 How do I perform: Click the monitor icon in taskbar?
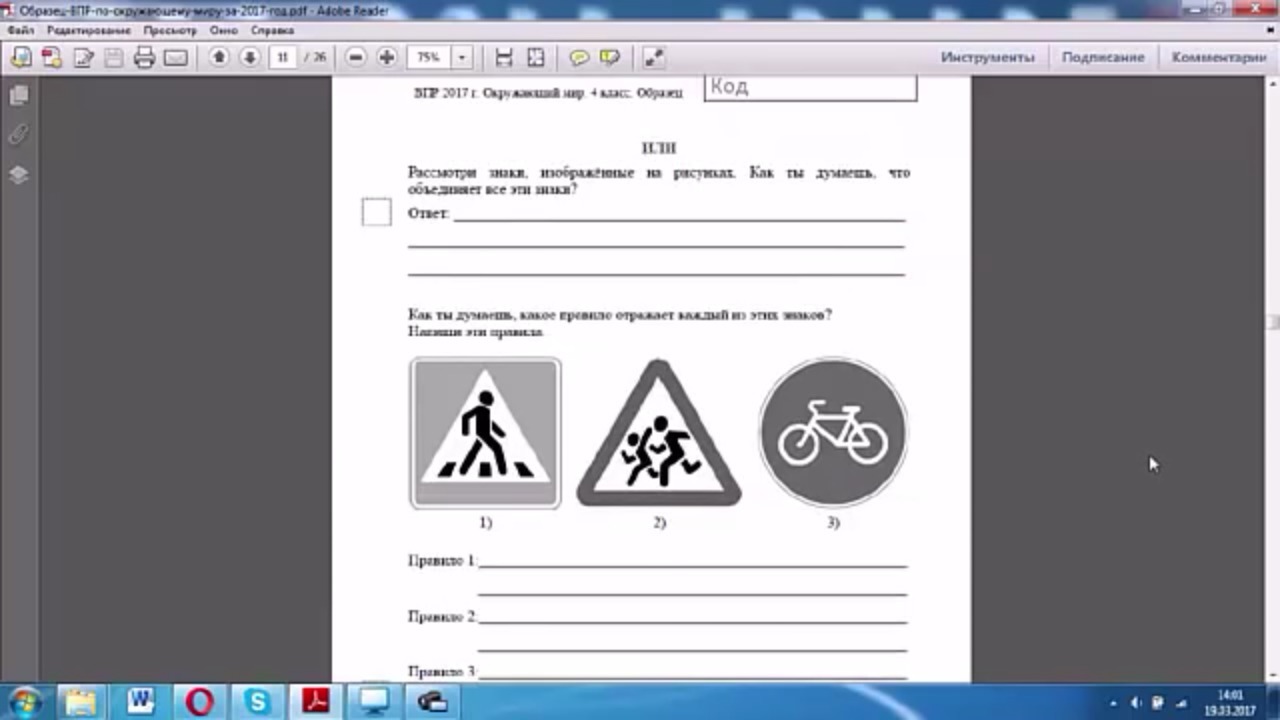click(x=374, y=701)
